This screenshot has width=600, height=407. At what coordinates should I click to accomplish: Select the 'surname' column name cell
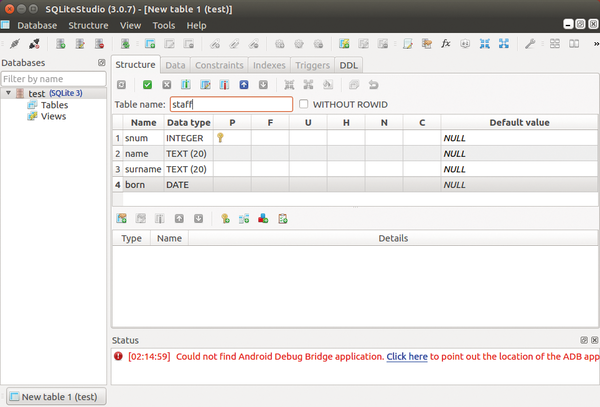pos(143,169)
